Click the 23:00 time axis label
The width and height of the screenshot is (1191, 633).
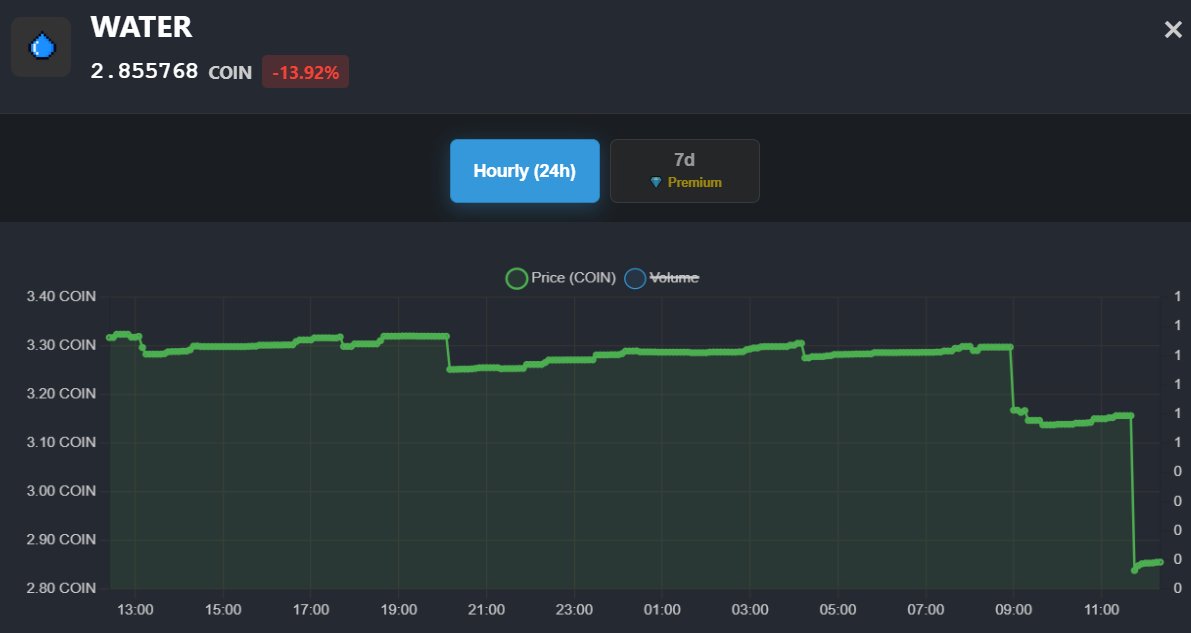(x=574, y=609)
